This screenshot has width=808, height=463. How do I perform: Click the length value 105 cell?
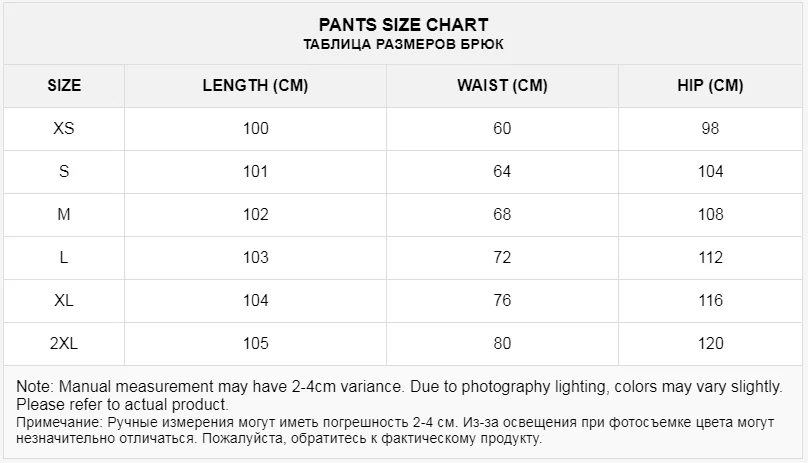pyautogui.click(x=255, y=343)
